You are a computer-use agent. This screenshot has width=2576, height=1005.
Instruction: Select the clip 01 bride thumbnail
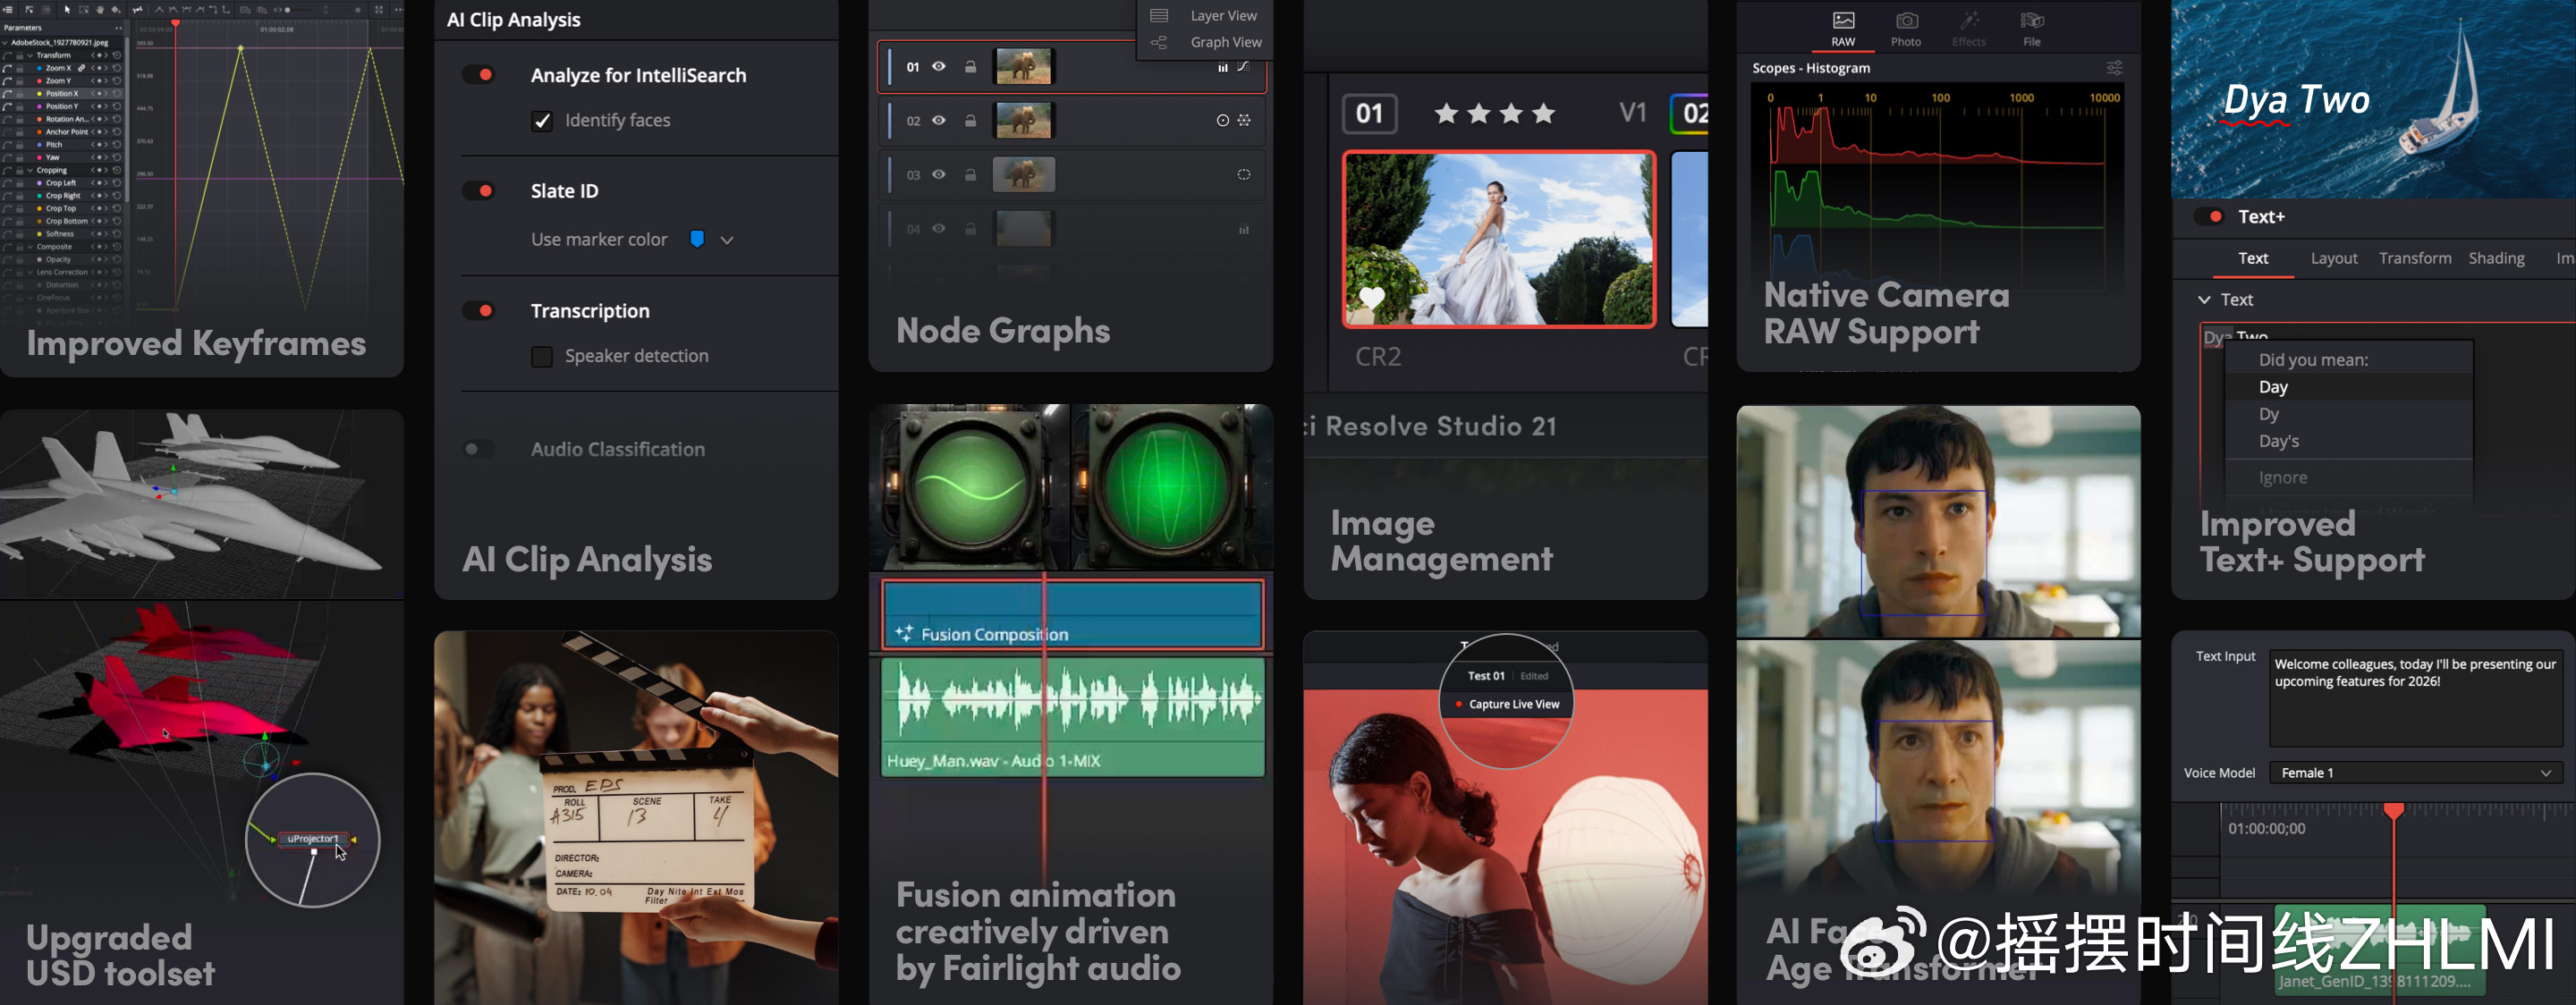click(x=1498, y=240)
